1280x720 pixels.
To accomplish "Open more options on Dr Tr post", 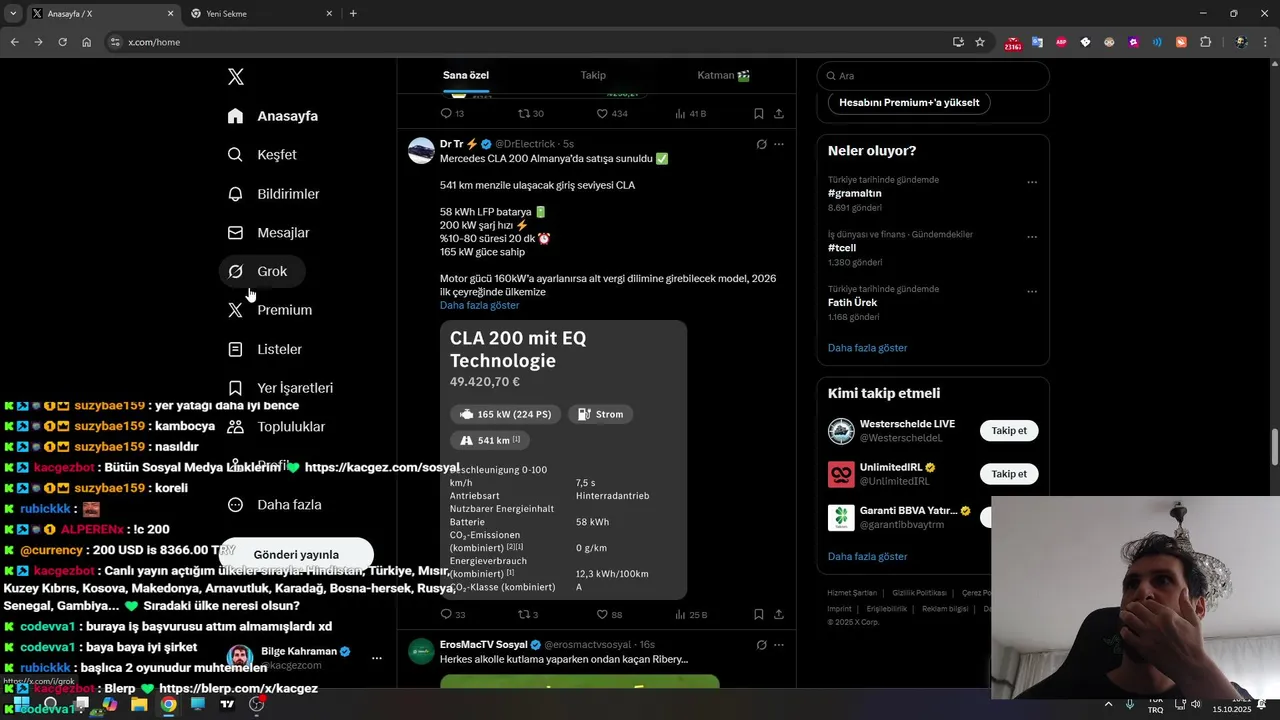I will (779, 144).
